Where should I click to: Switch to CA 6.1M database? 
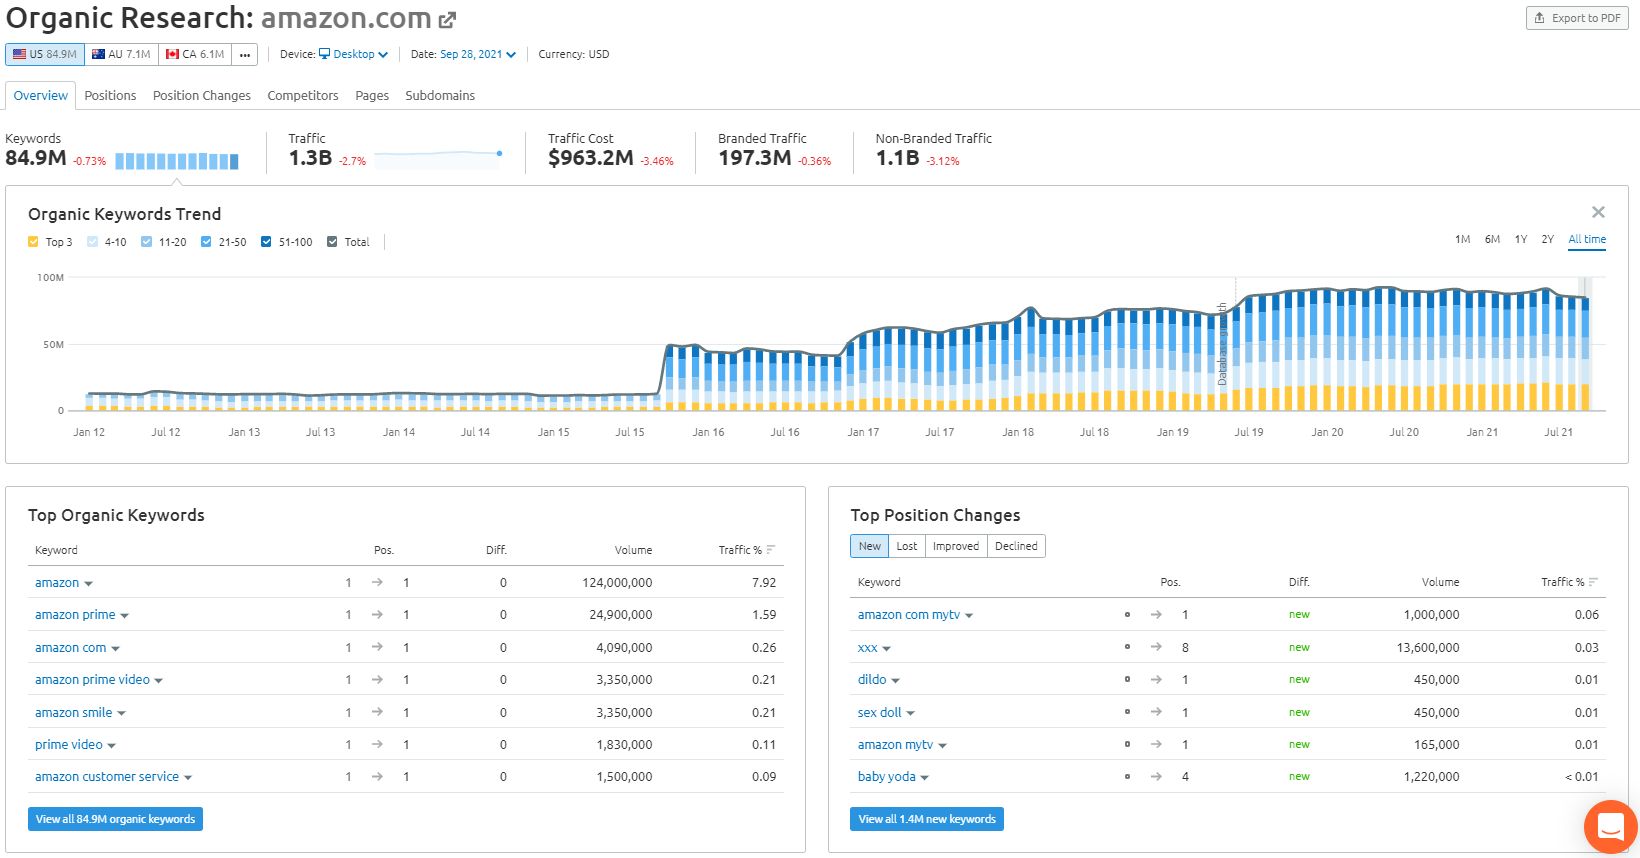[x=195, y=54]
